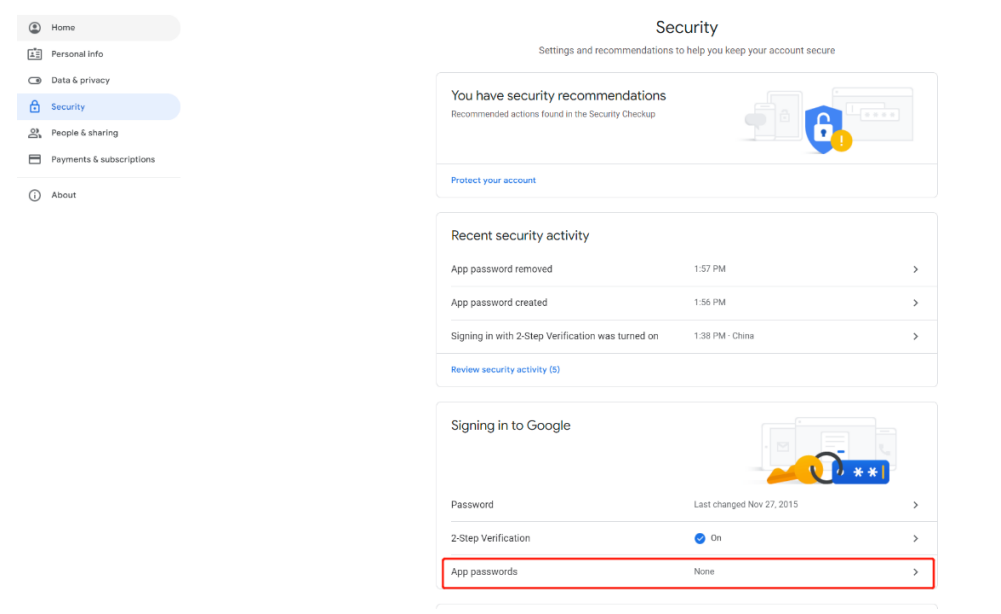Viewport: 1001px width, 614px height.
Task: Click the blue checkmark next to On
Action: click(700, 539)
